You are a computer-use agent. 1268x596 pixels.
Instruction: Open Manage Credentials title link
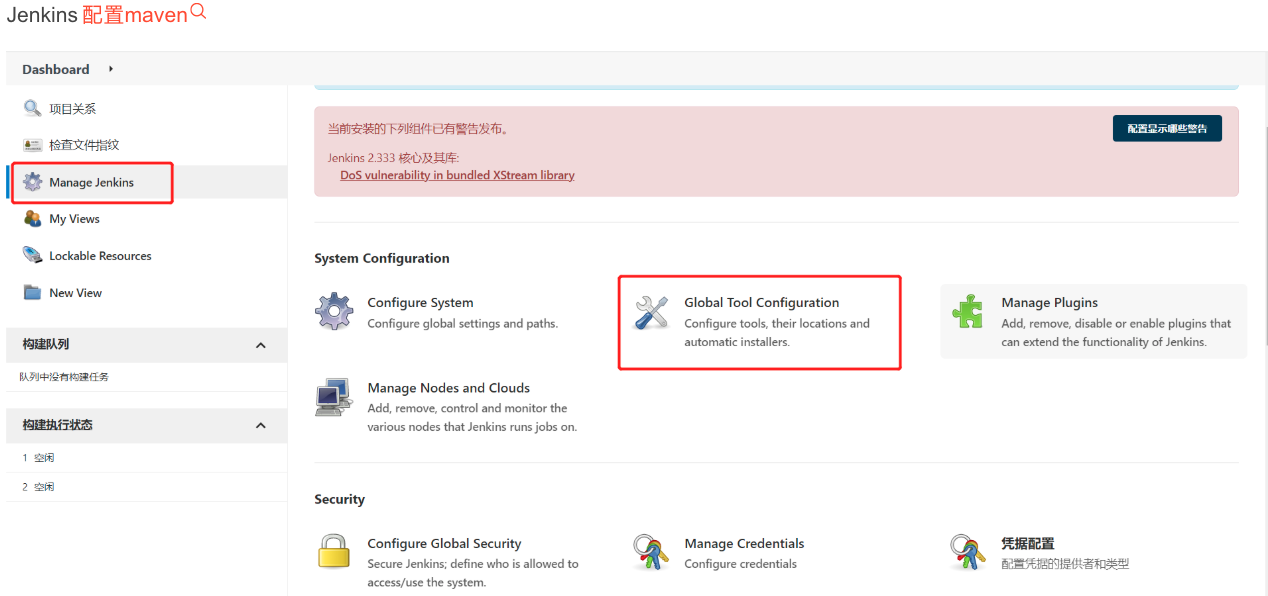pos(744,543)
